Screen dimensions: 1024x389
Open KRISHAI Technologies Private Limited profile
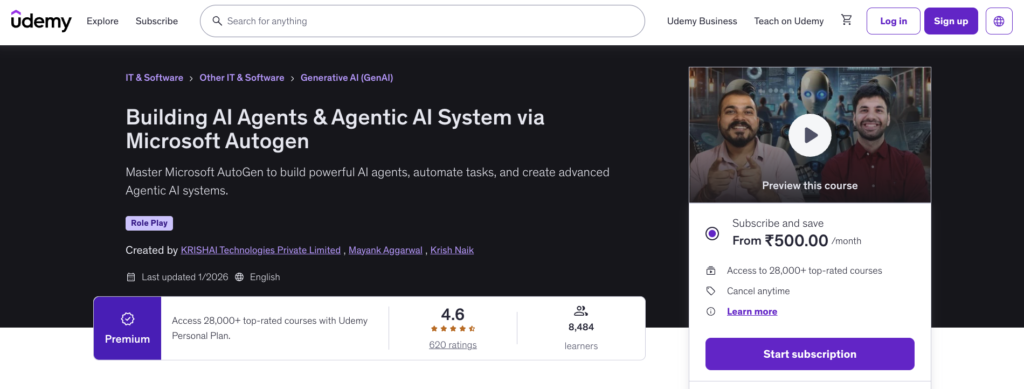(261, 250)
